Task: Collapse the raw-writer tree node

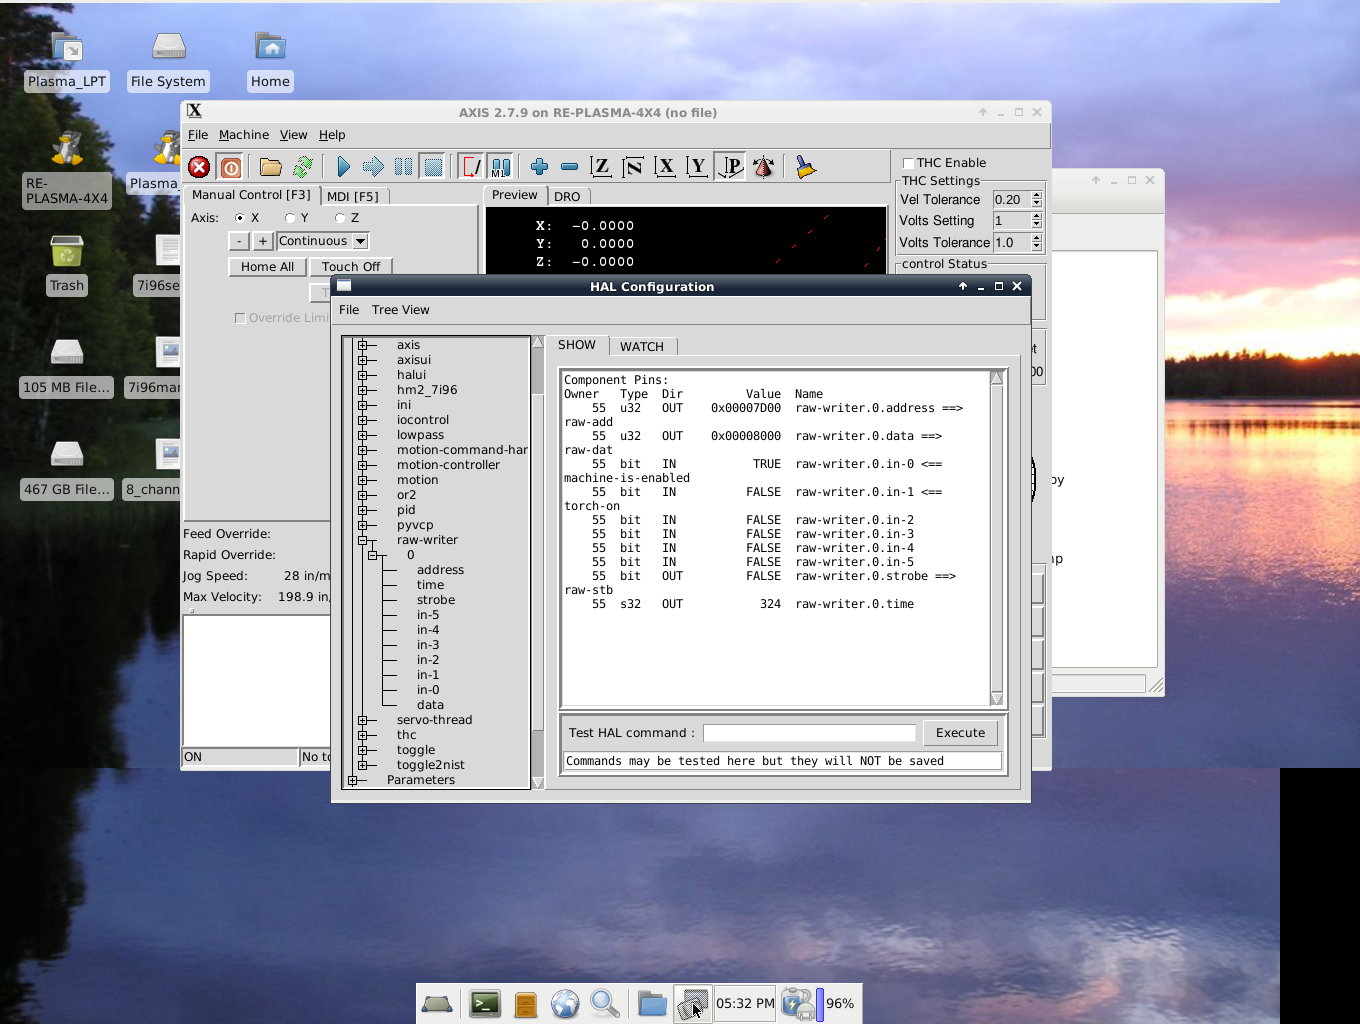Action: 362,540
